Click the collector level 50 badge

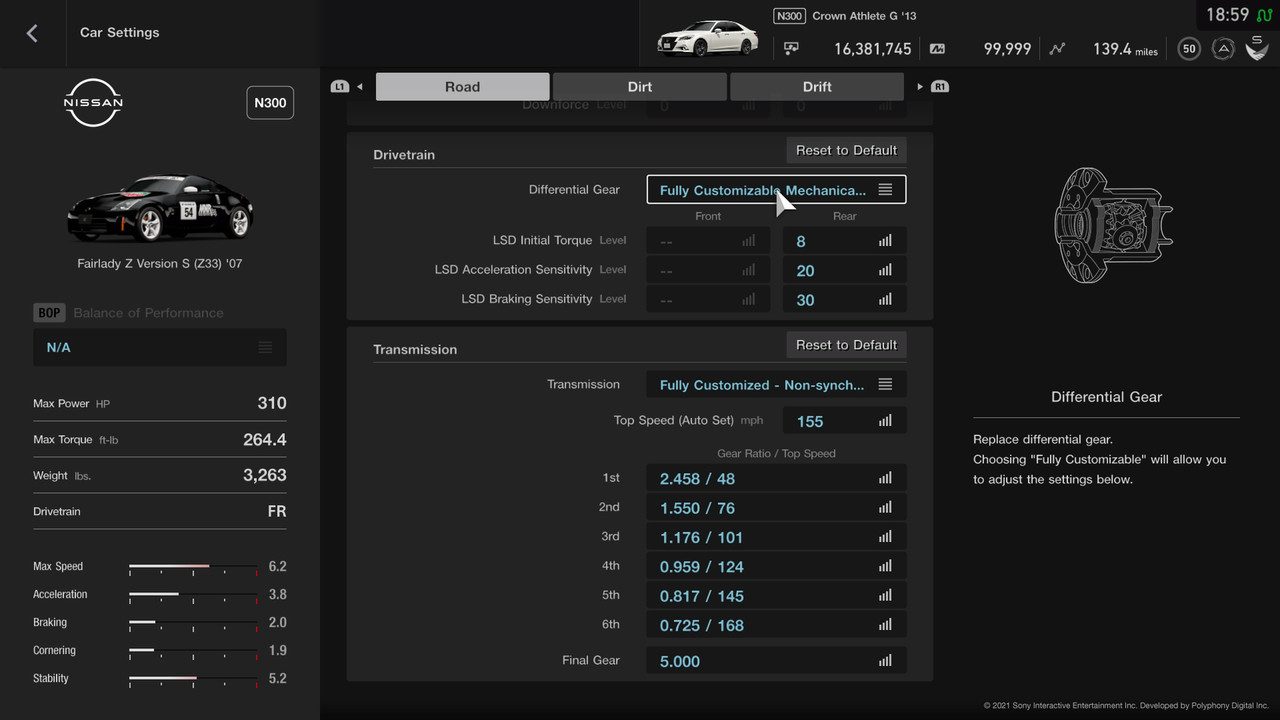1189,48
